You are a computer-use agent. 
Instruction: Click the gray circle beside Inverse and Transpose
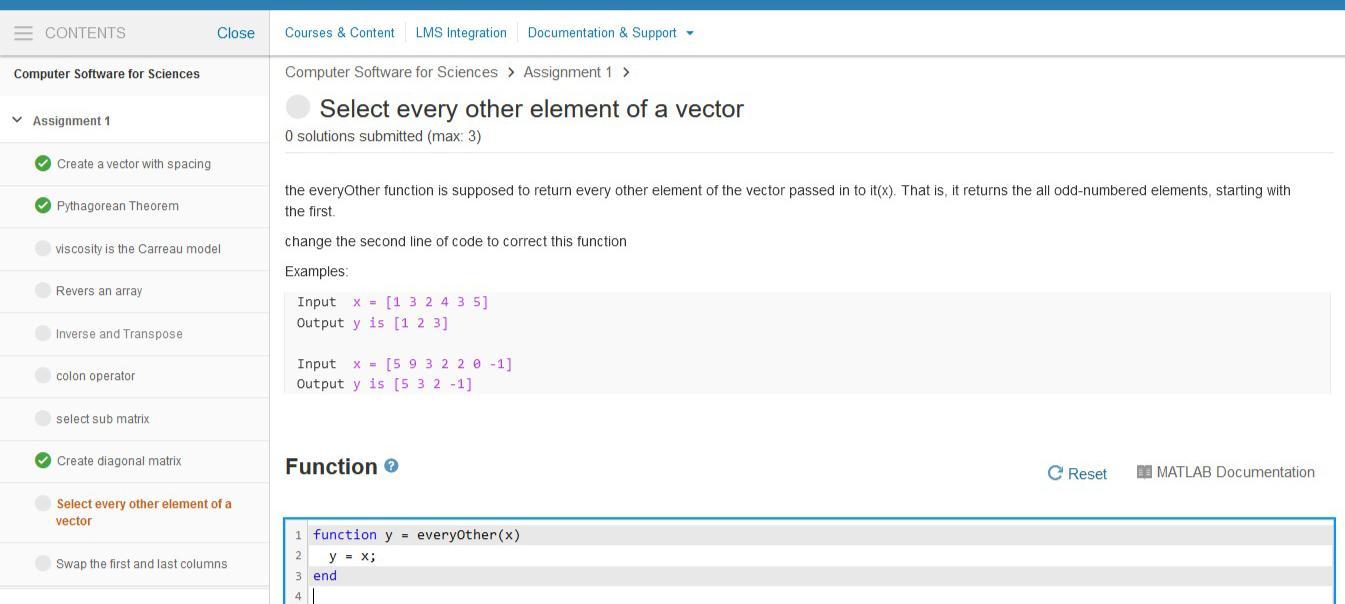43,333
